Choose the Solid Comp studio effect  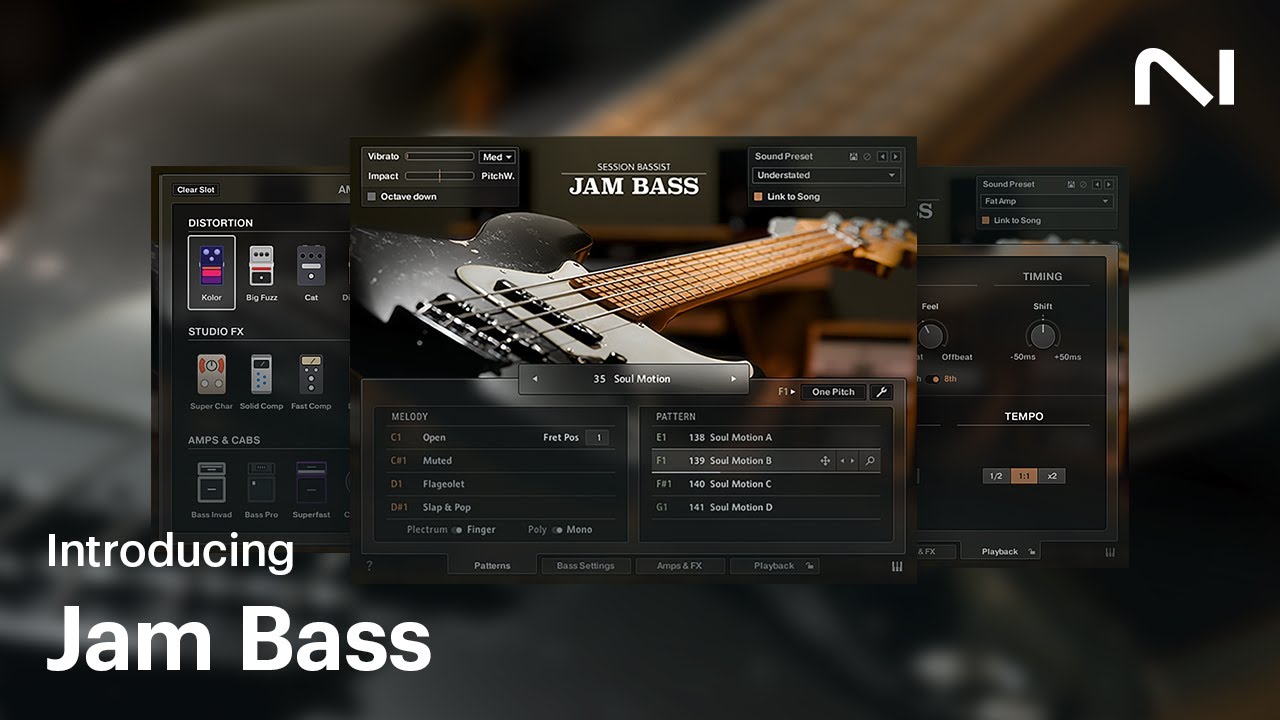point(261,381)
